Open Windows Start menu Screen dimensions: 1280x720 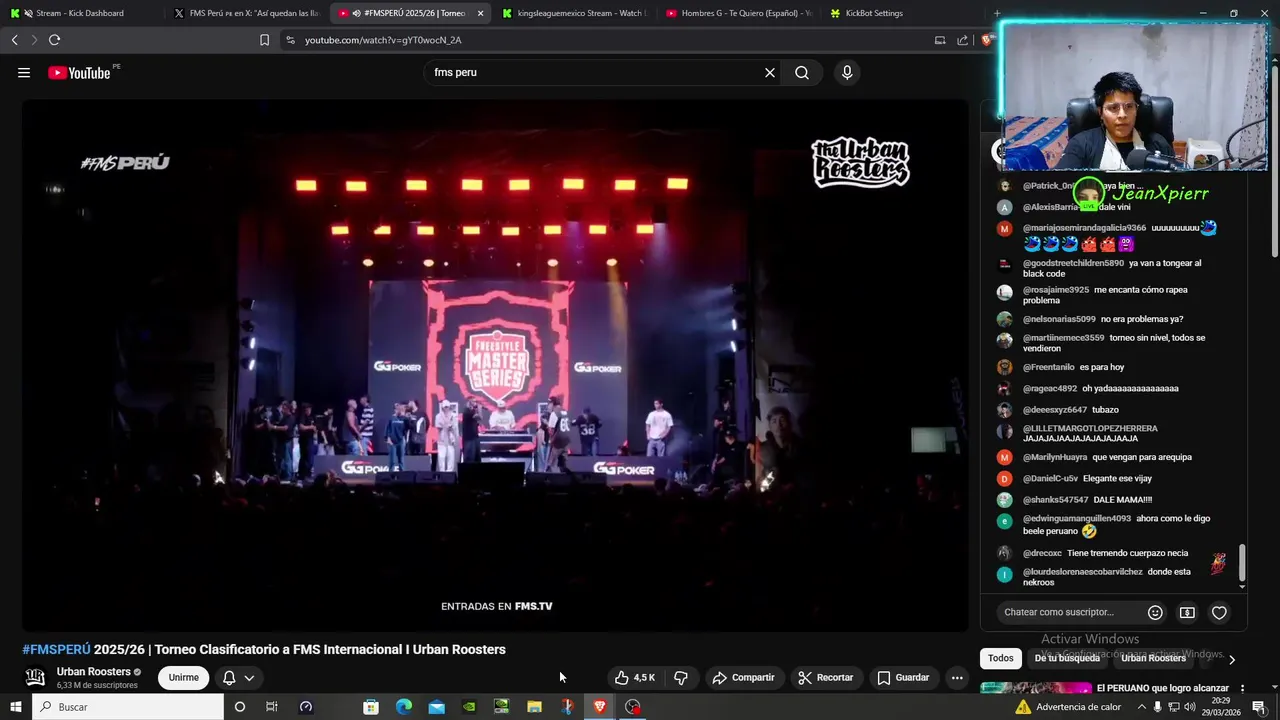pos(16,707)
